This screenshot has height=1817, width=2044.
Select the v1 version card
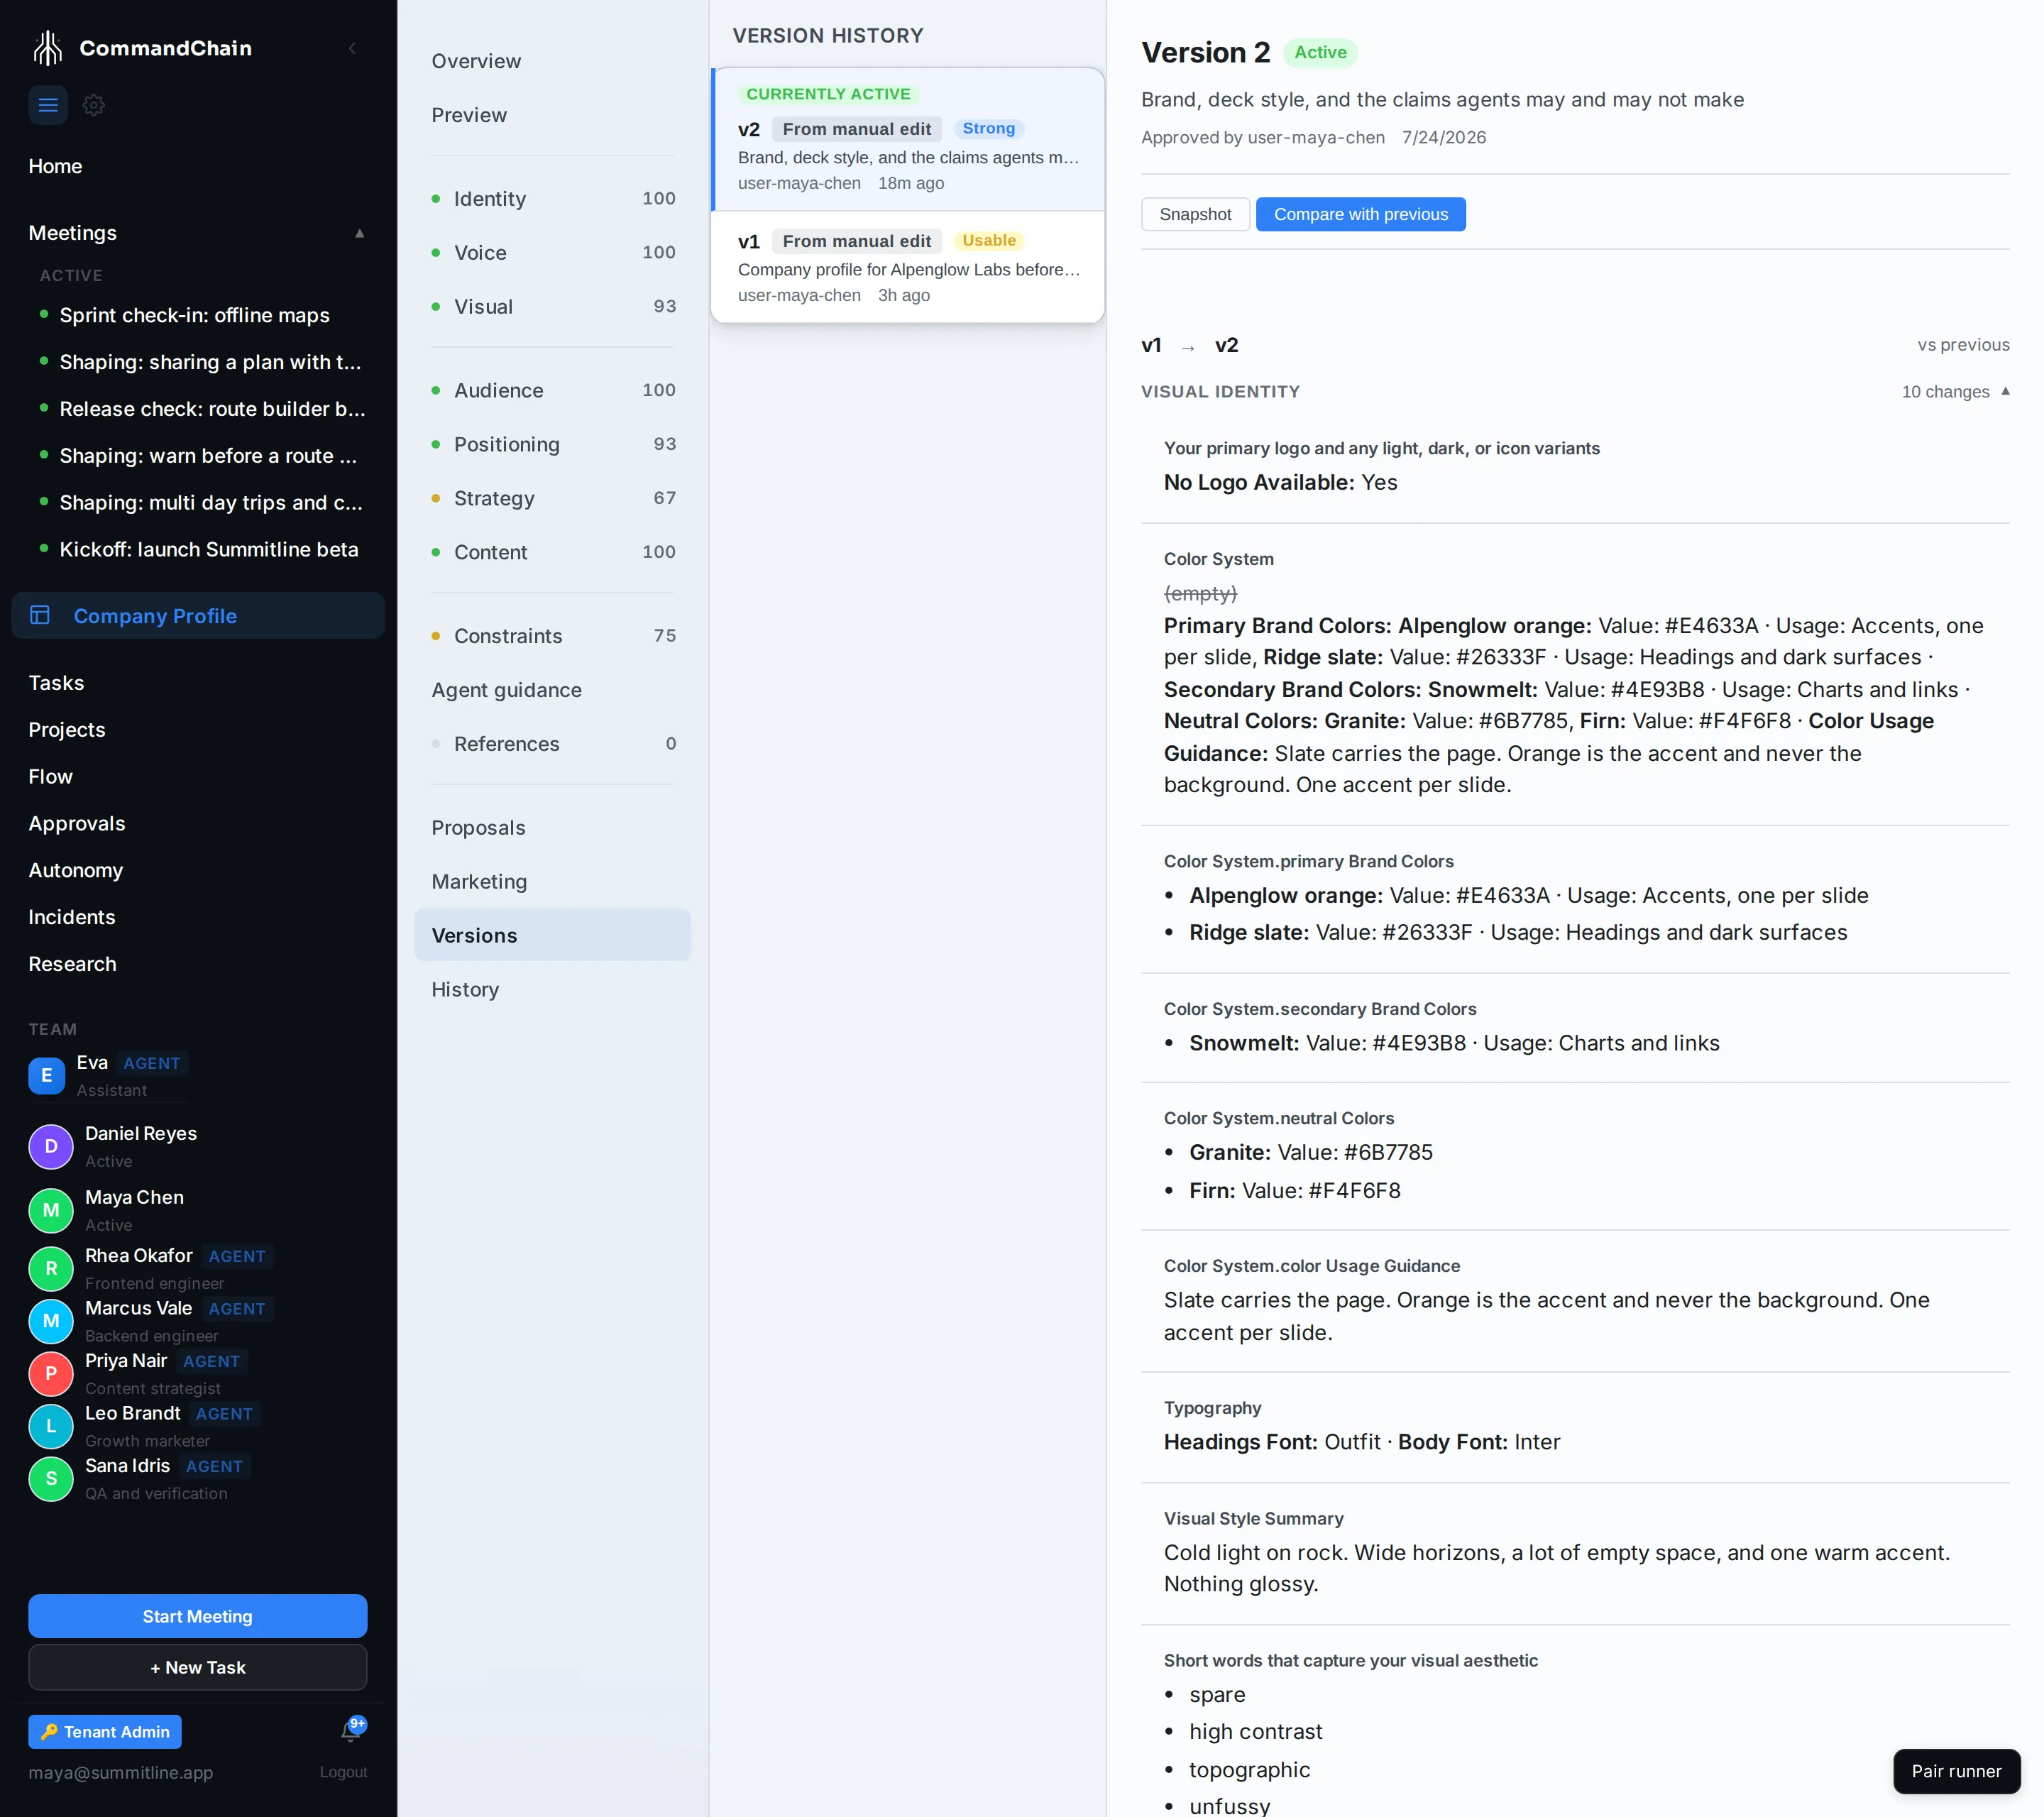908,267
